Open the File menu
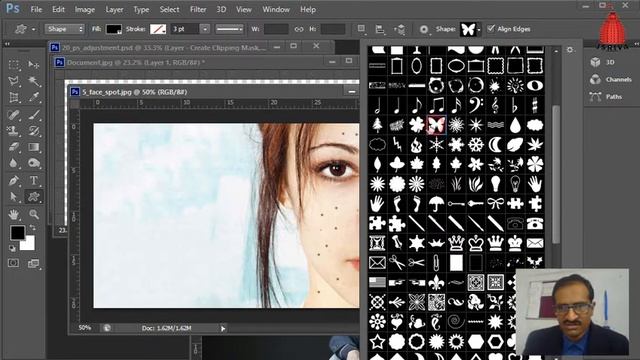This screenshot has height=360, width=640. [36, 9]
